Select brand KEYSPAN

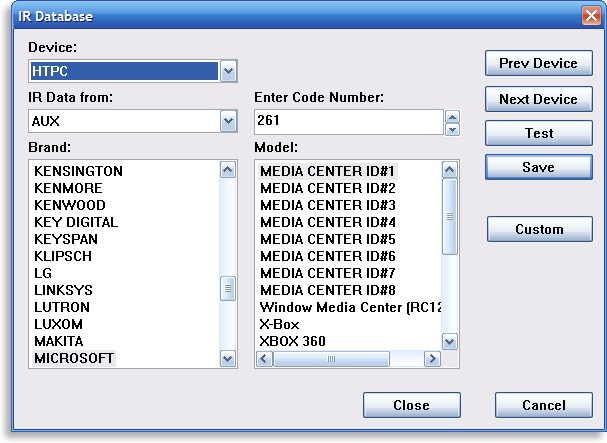coord(66,239)
